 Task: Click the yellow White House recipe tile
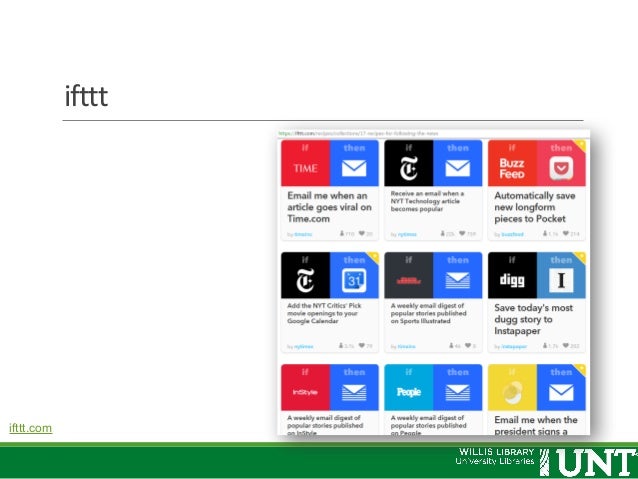pyautogui.click(x=512, y=387)
